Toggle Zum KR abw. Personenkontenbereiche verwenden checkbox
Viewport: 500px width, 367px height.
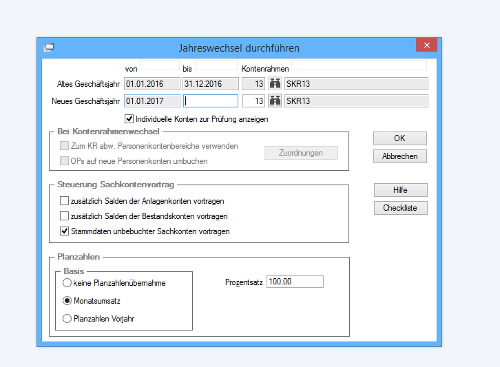pyautogui.click(x=64, y=146)
